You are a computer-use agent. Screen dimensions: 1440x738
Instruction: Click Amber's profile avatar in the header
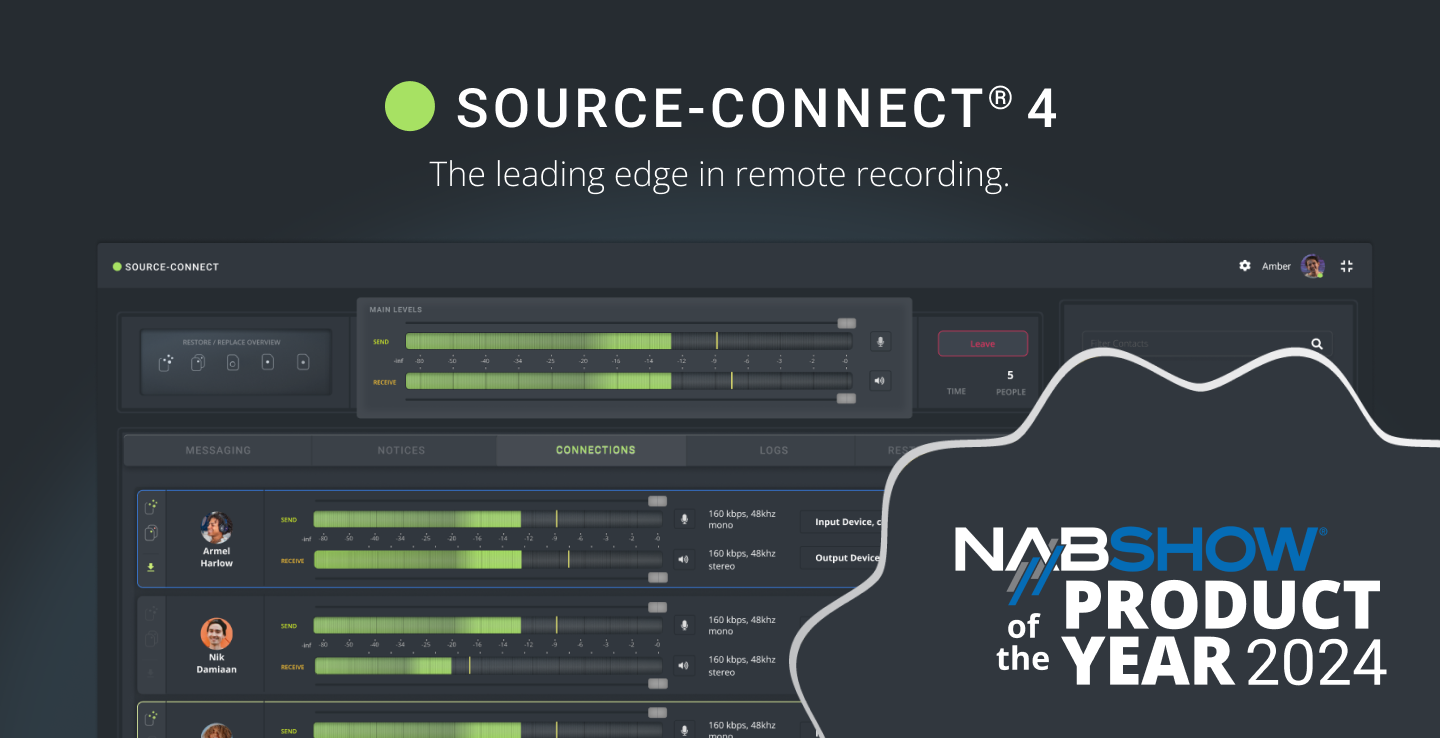[1312, 266]
